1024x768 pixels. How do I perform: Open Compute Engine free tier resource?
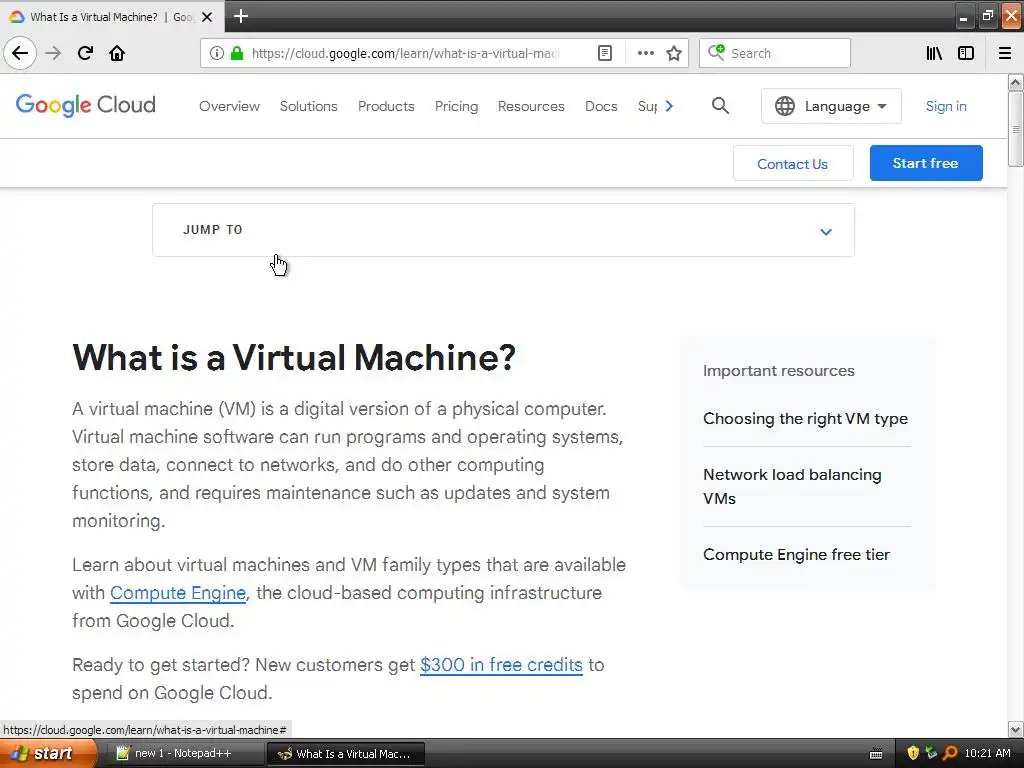point(796,554)
